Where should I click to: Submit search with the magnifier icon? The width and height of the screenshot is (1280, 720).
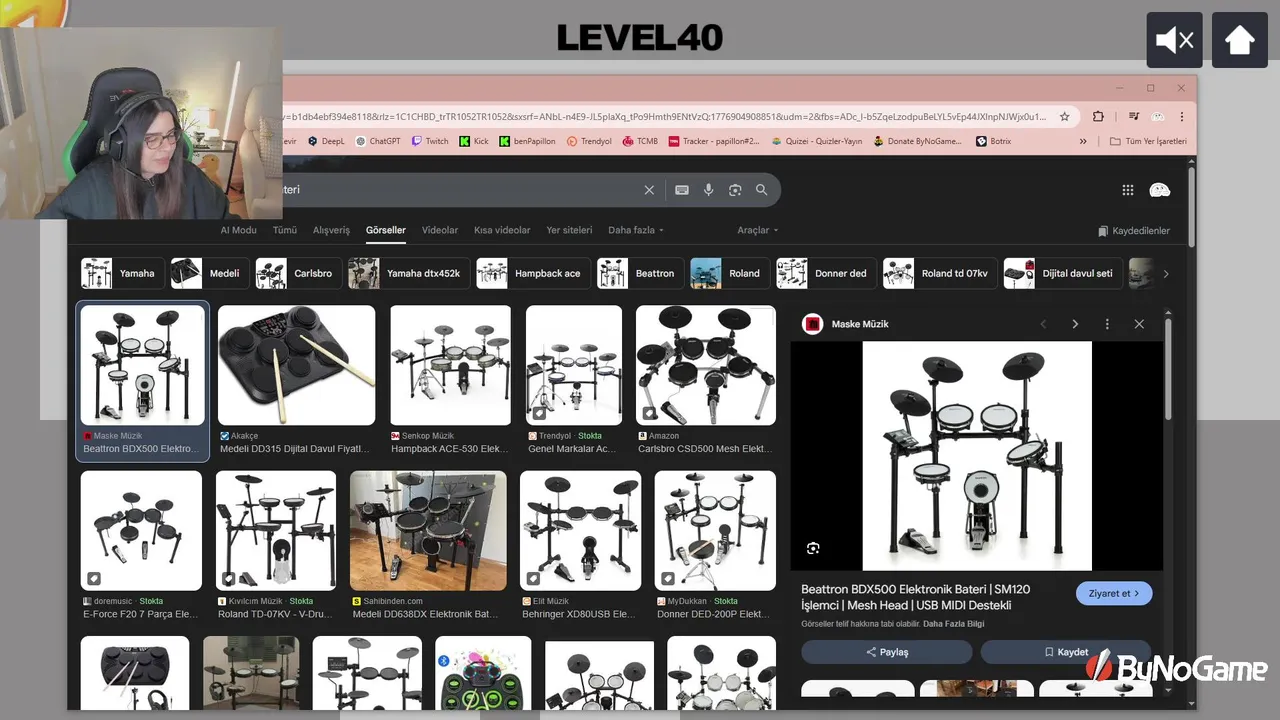[762, 190]
